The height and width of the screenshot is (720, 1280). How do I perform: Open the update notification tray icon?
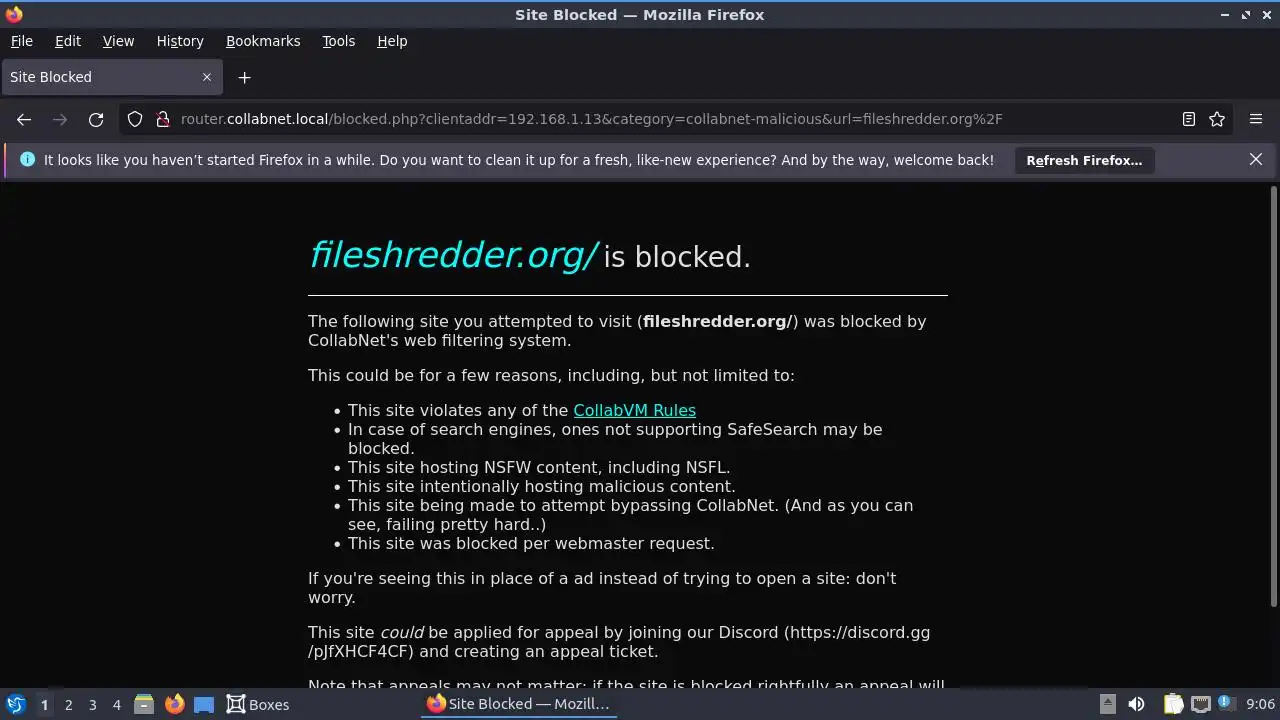[x=1225, y=704]
